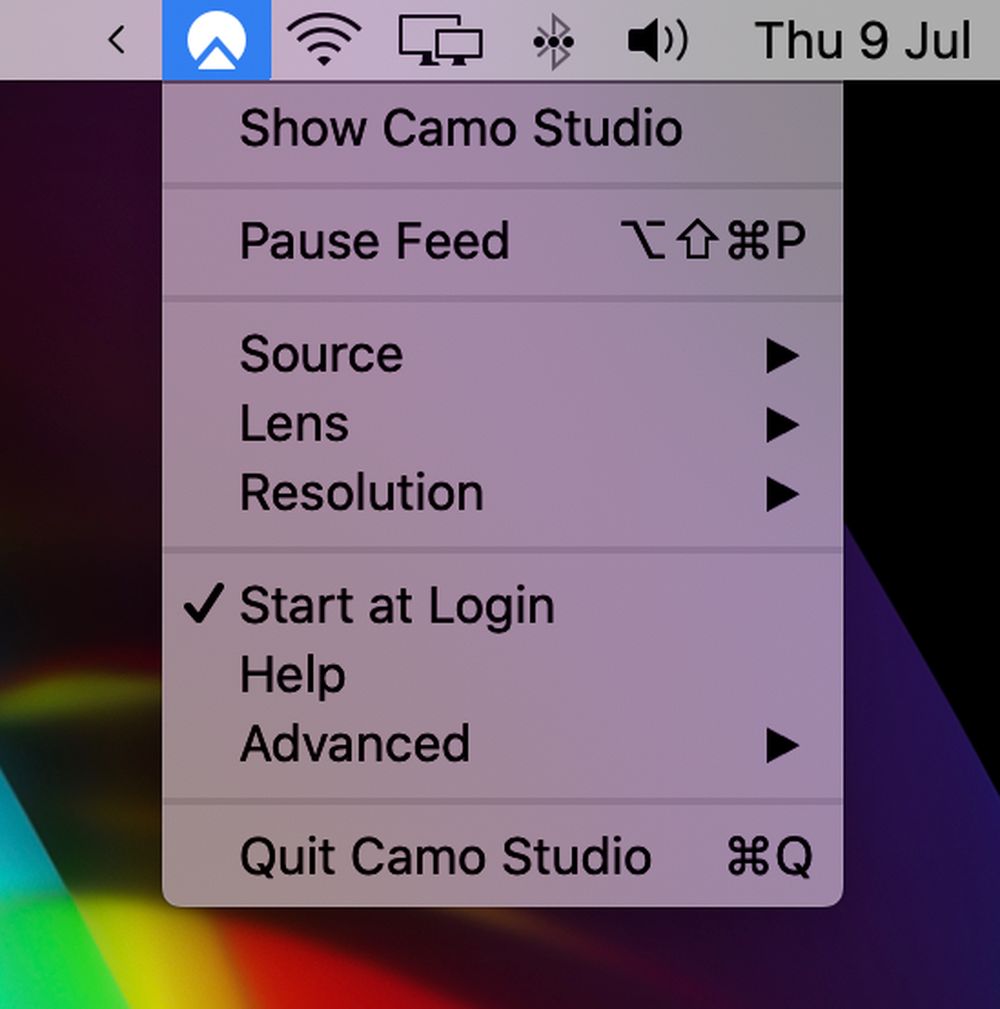Expand the Advanced submenu arrow
Image resolution: width=1000 pixels, height=1009 pixels.
[x=782, y=746]
